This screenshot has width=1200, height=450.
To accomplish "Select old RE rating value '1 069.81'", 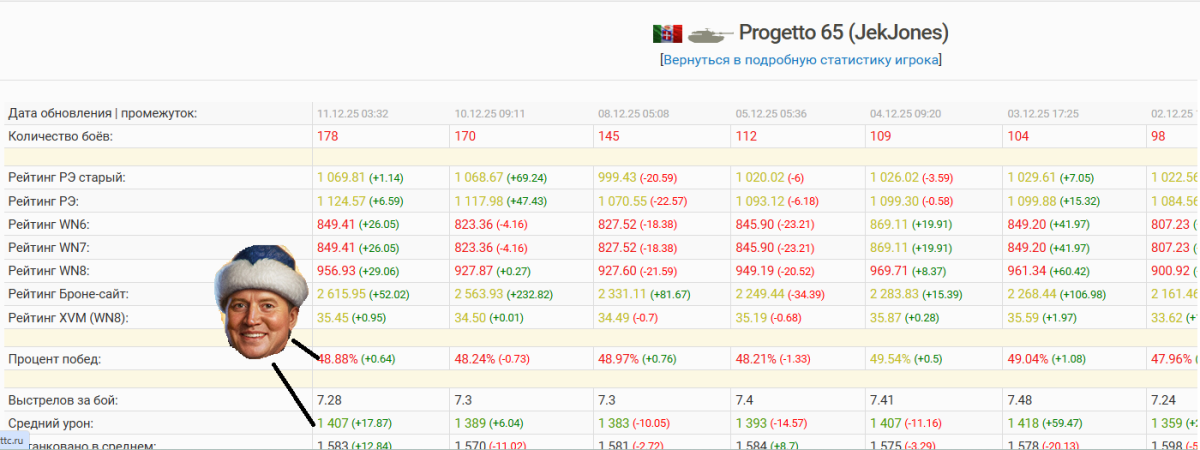I will coord(341,177).
